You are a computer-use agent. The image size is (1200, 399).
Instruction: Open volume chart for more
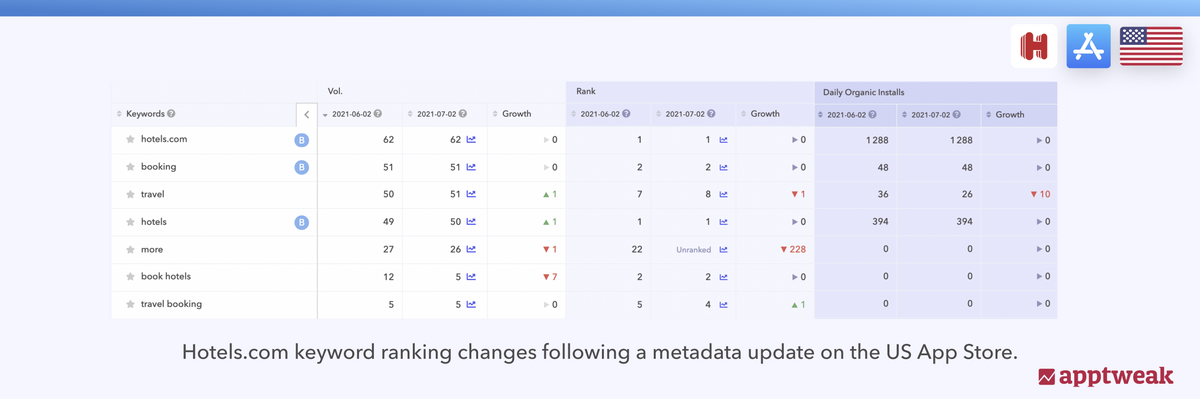470,249
